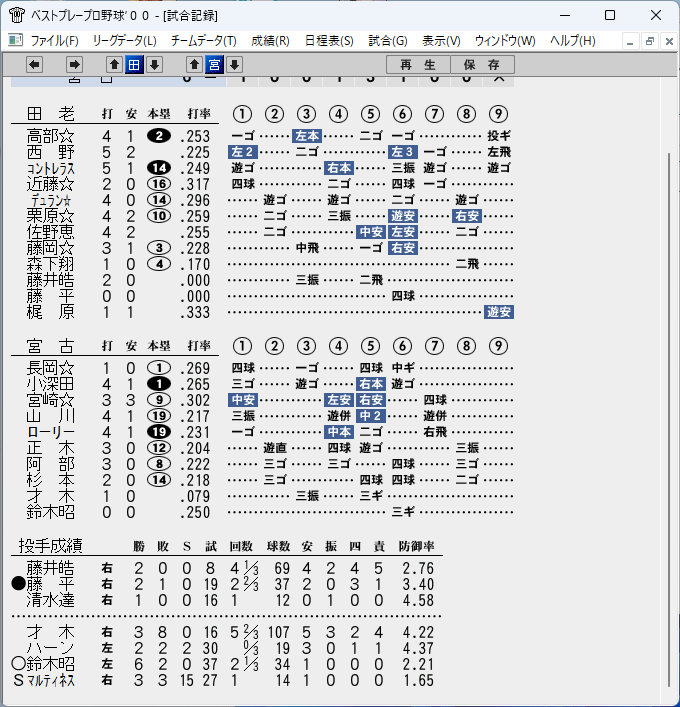This screenshot has width=680, height=707.
Task: Open the リーグデータ(L) menu
Action: [124, 41]
